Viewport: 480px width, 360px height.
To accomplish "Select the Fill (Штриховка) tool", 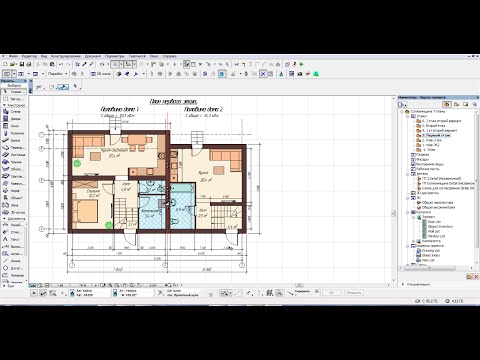I will 13,254.
